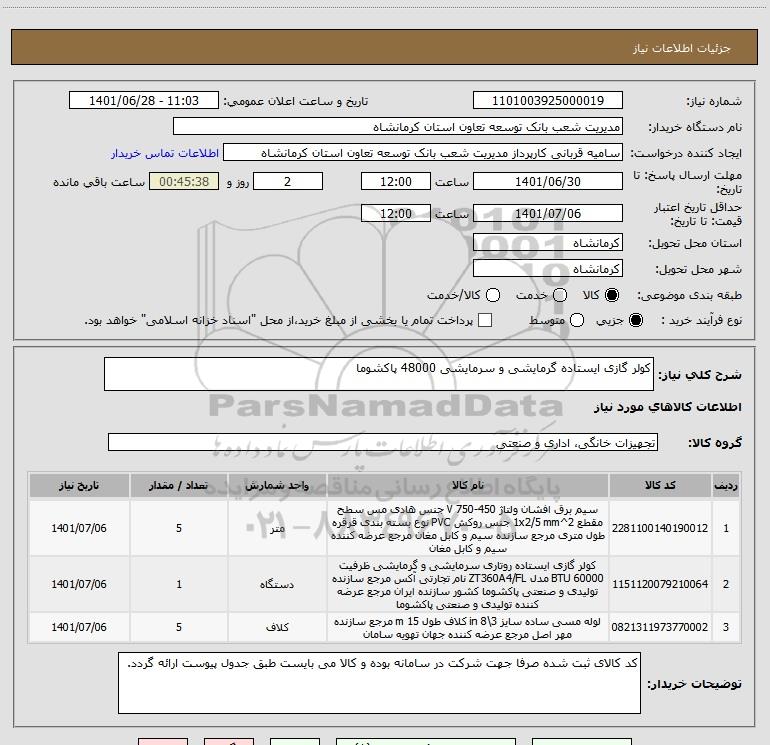The image size is (770, 745).
Task: Click the buyer notes text area
Action: (x=379, y=683)
